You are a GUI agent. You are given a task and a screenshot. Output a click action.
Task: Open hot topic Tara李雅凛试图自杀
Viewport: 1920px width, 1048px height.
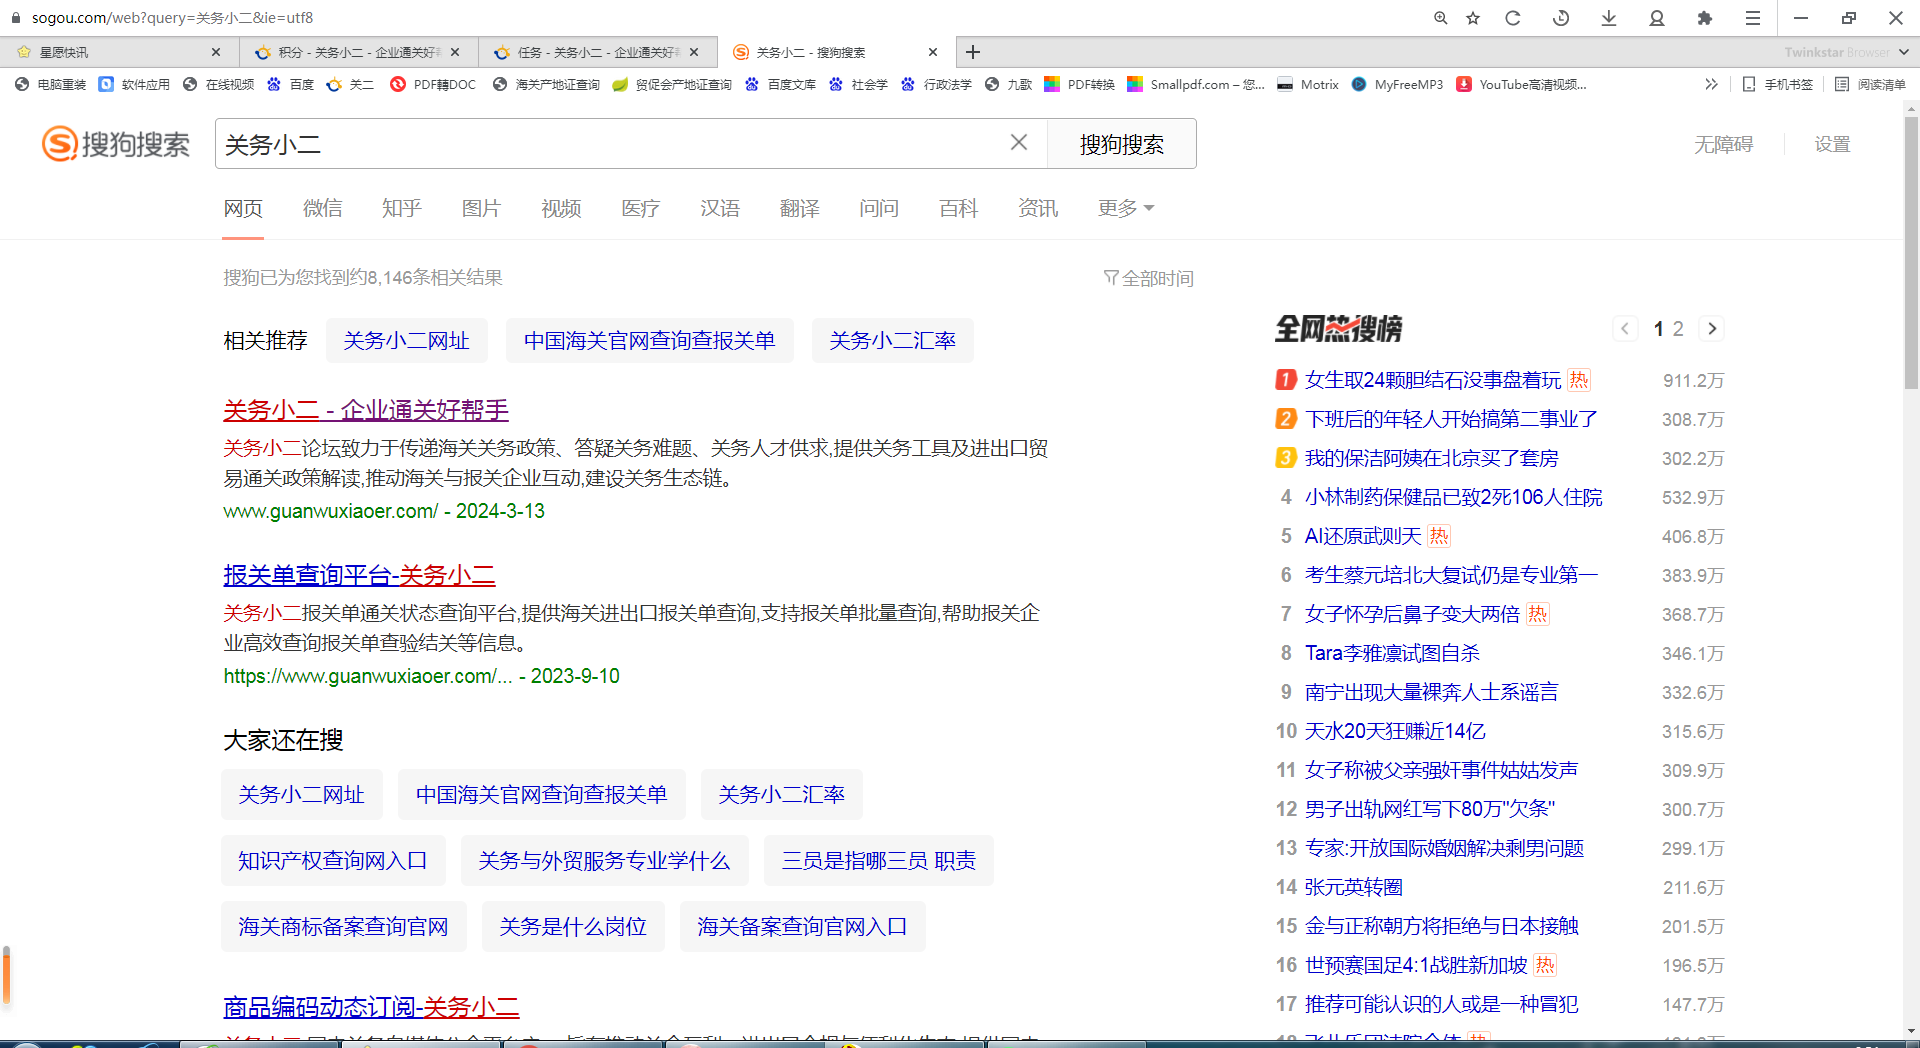(1392, 653)
